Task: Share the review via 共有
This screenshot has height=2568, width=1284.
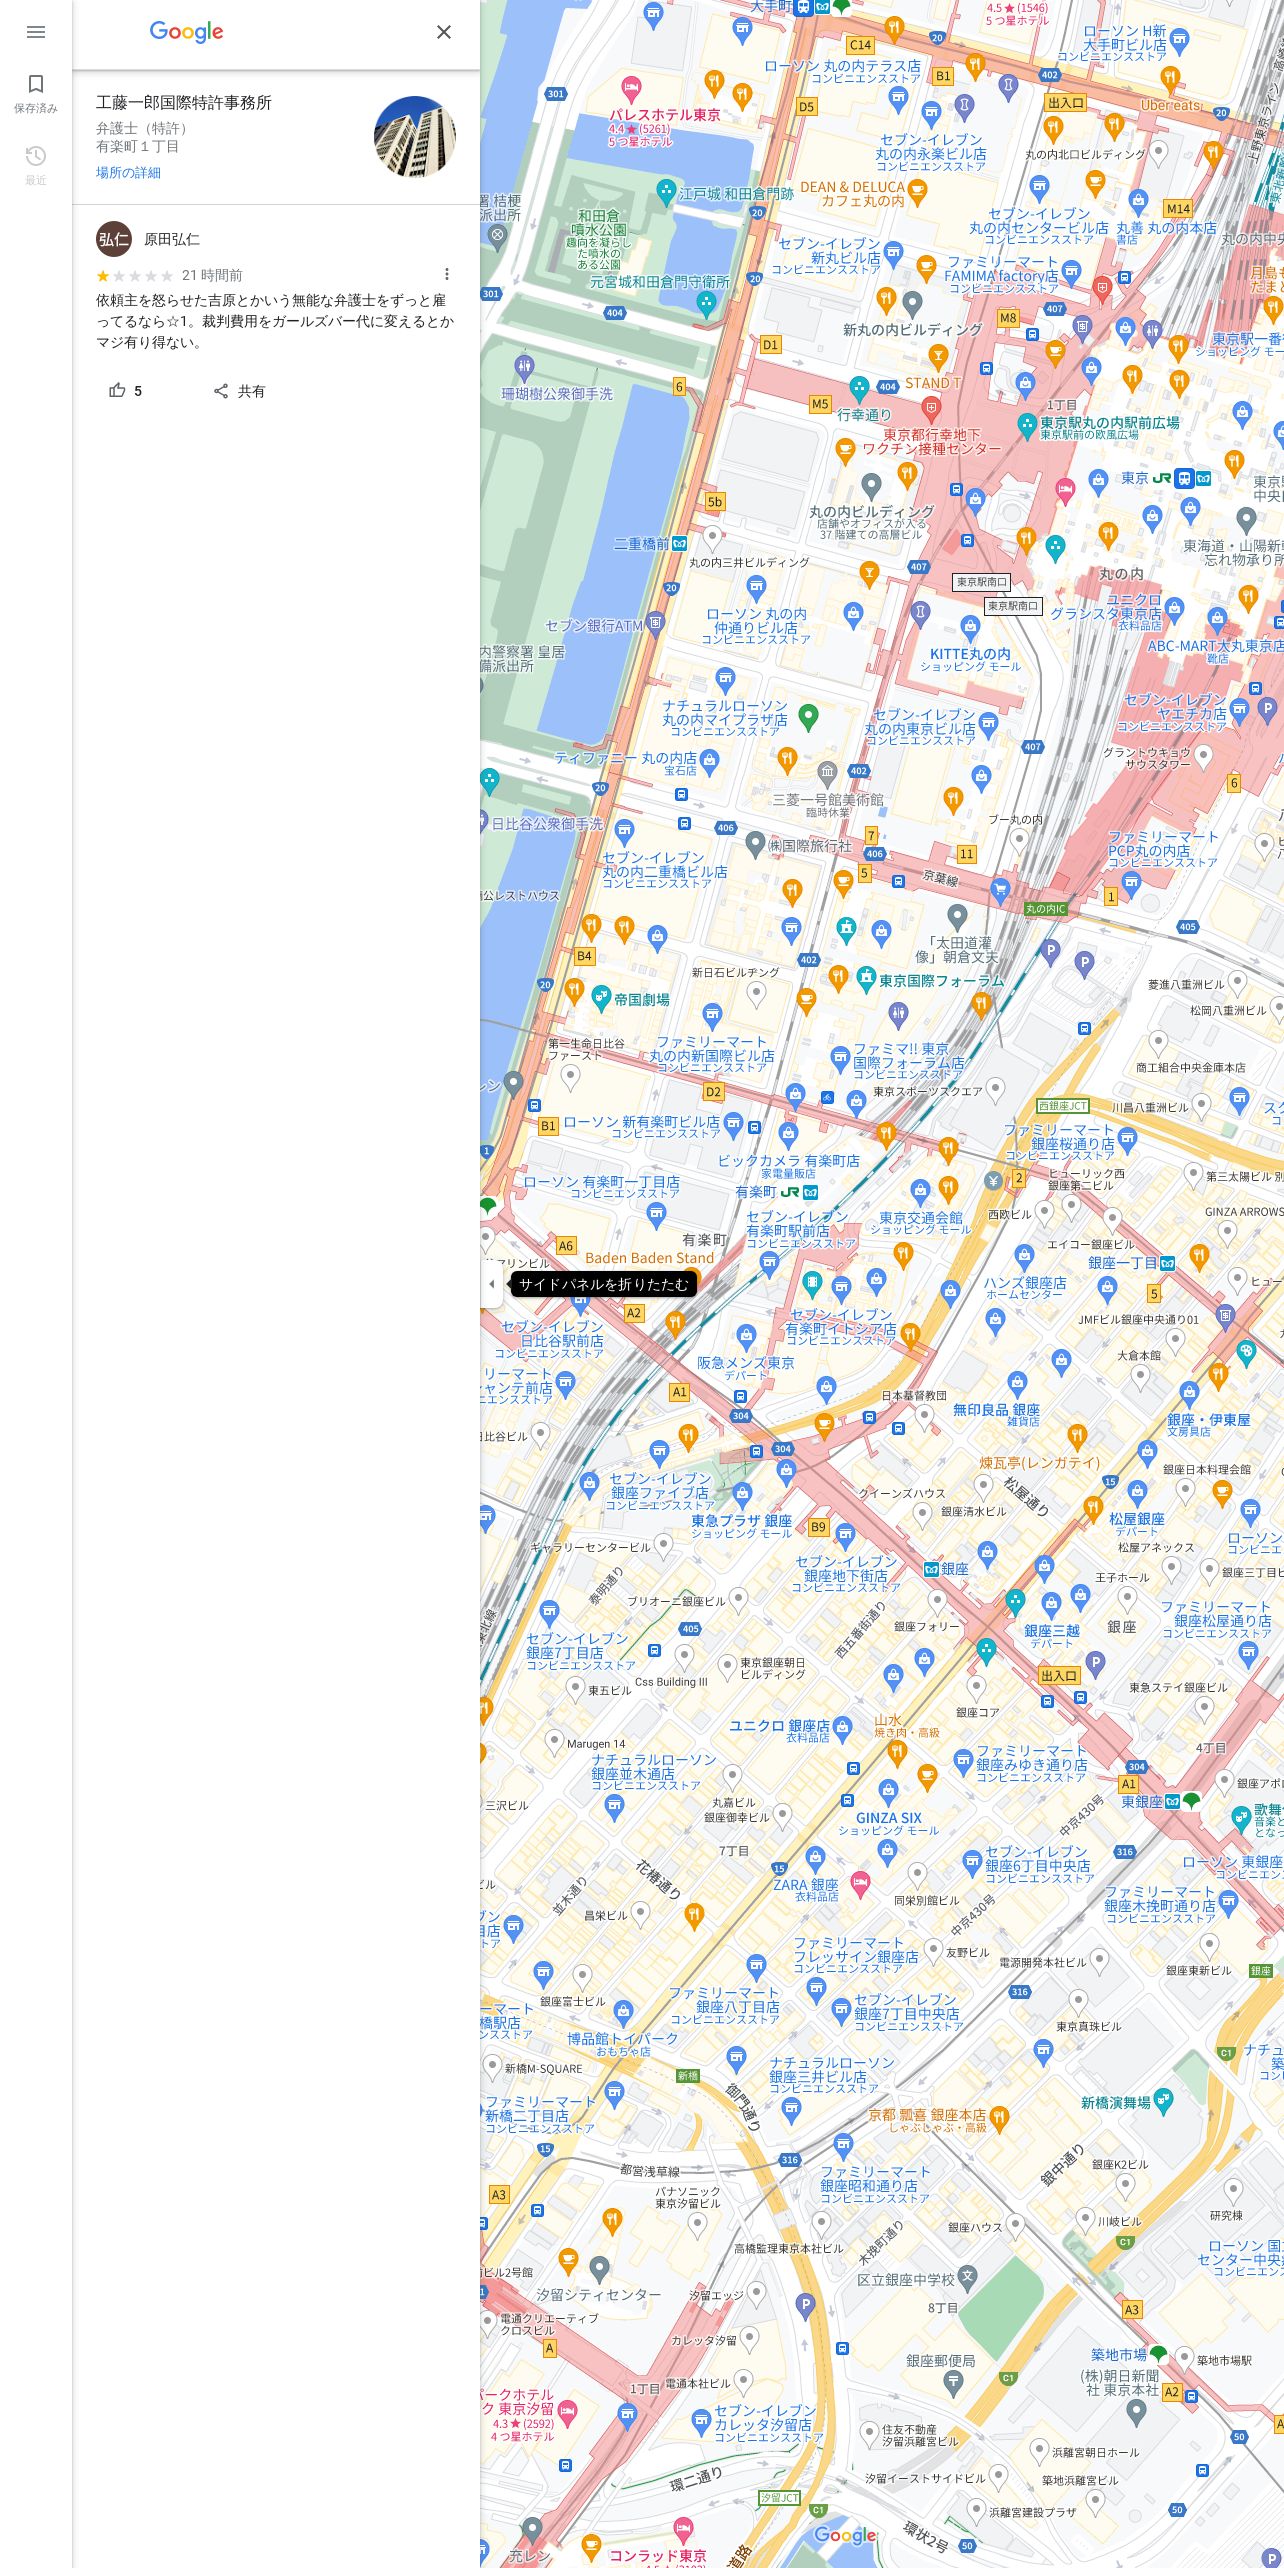Action: tap(239, 391)
